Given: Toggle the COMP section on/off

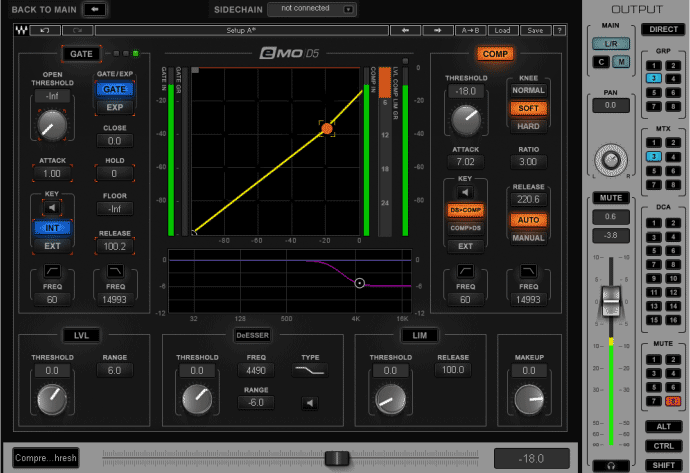Looking at the screenshot, I should point(495,54).
